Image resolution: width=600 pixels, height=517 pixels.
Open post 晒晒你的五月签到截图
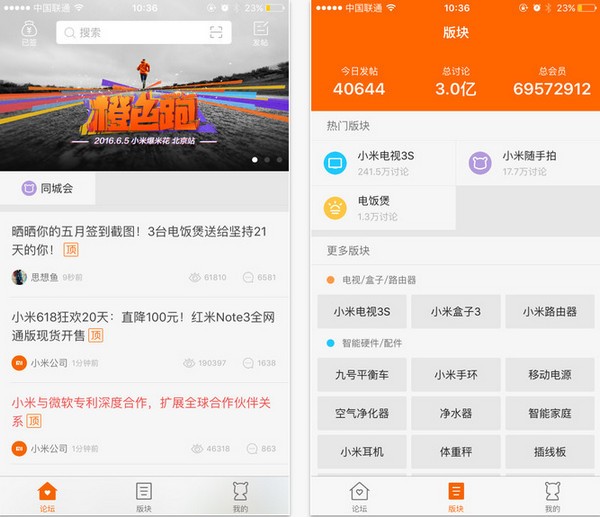click(144, 254)
